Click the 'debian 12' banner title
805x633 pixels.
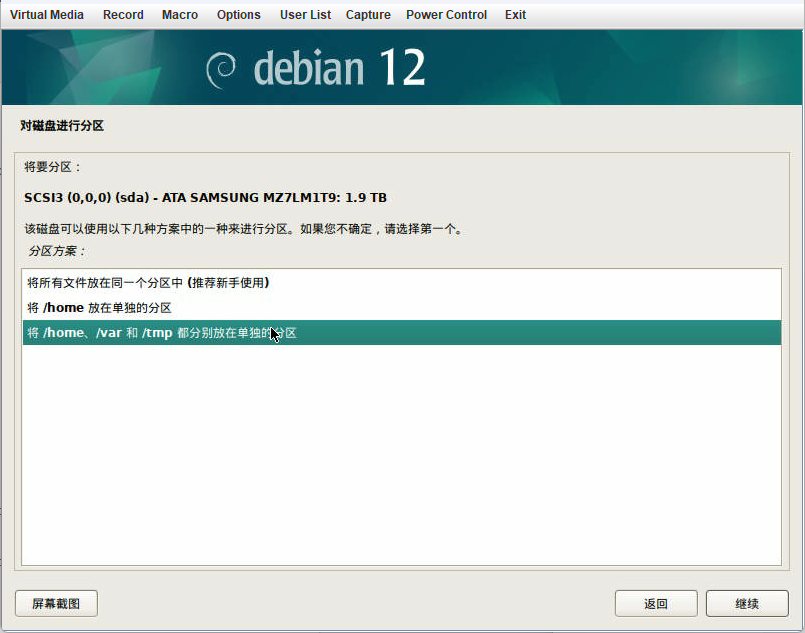[x=339, y=68]
